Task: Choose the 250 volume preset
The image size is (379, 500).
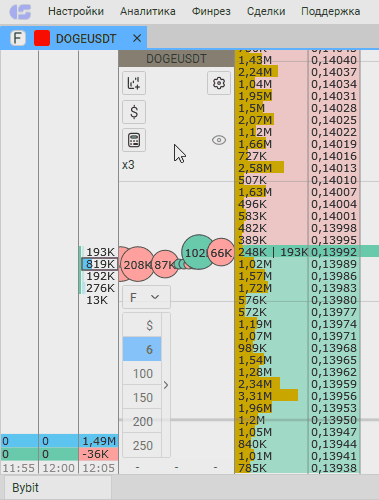Action: (142, 445)
